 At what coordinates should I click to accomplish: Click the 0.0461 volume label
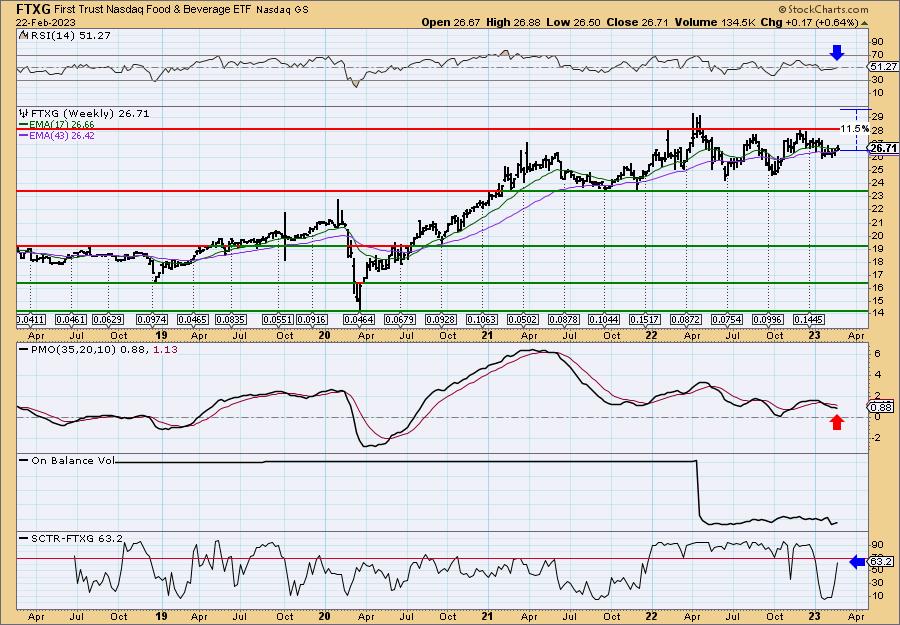coord(72,319)
